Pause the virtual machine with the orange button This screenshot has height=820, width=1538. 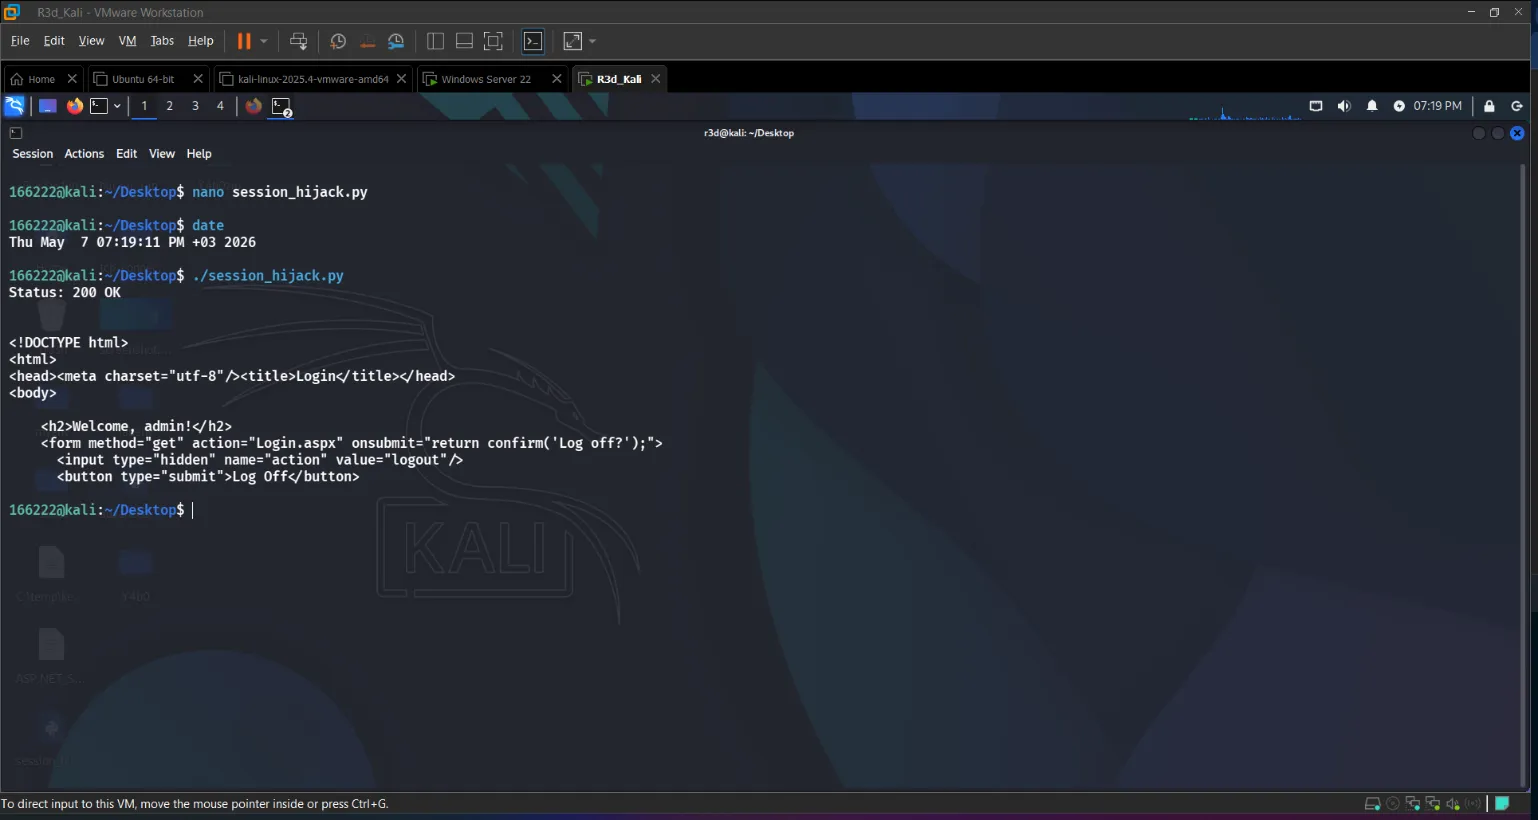pos(244,41)
